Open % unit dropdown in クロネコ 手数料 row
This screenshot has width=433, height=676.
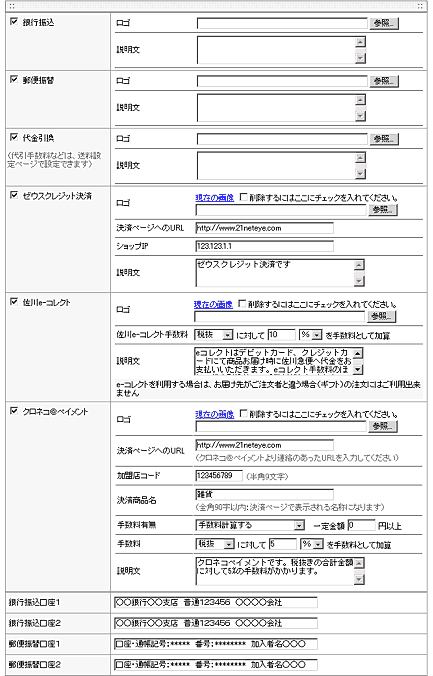tap(312, 544)
